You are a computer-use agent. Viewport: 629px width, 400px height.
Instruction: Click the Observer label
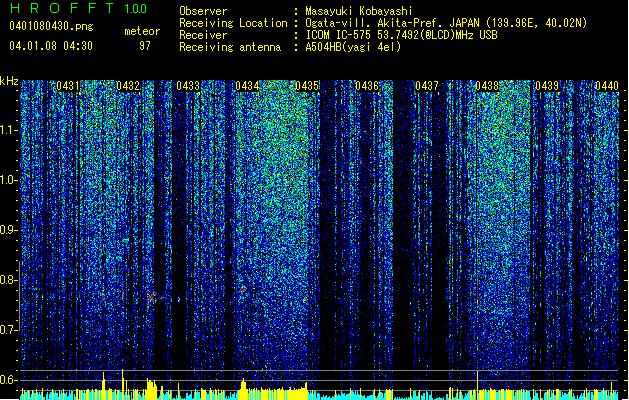coord(203,11)
